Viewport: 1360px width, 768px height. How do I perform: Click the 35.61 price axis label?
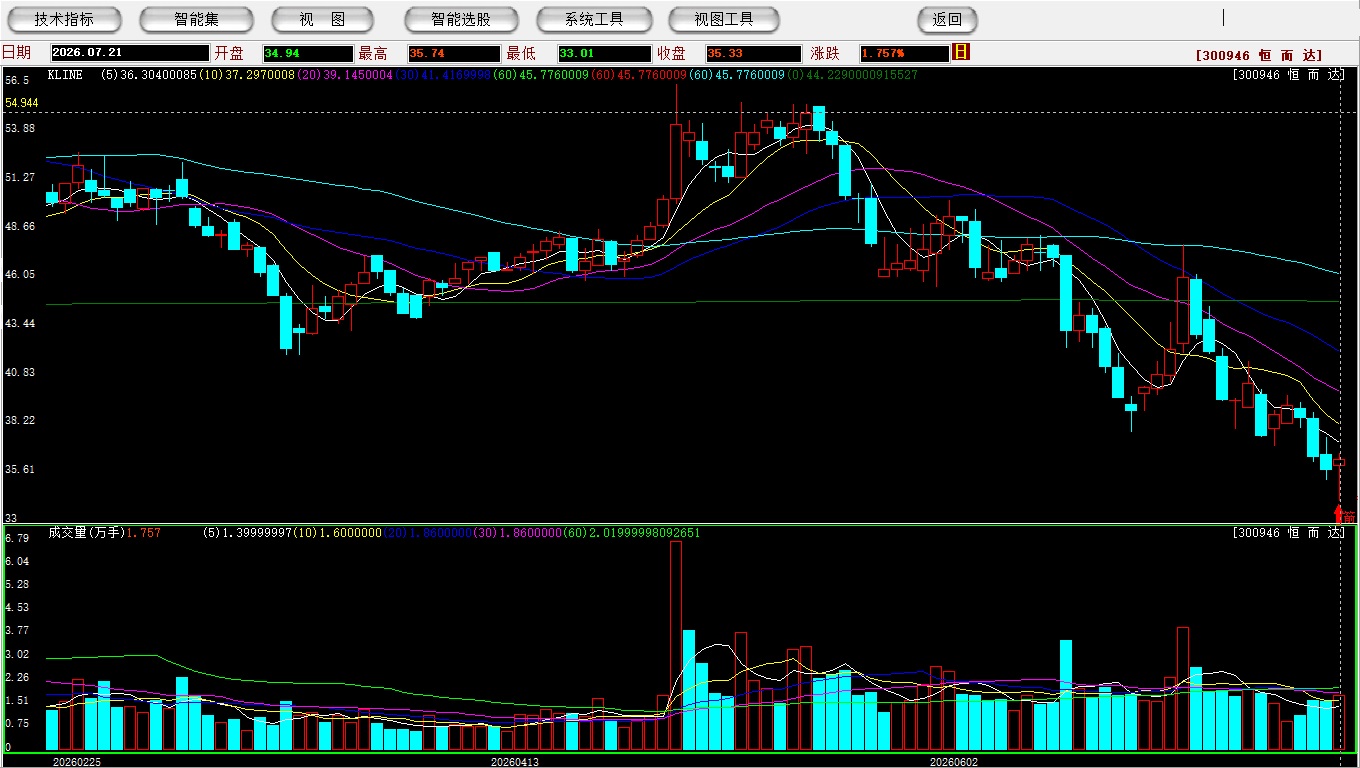20,470
